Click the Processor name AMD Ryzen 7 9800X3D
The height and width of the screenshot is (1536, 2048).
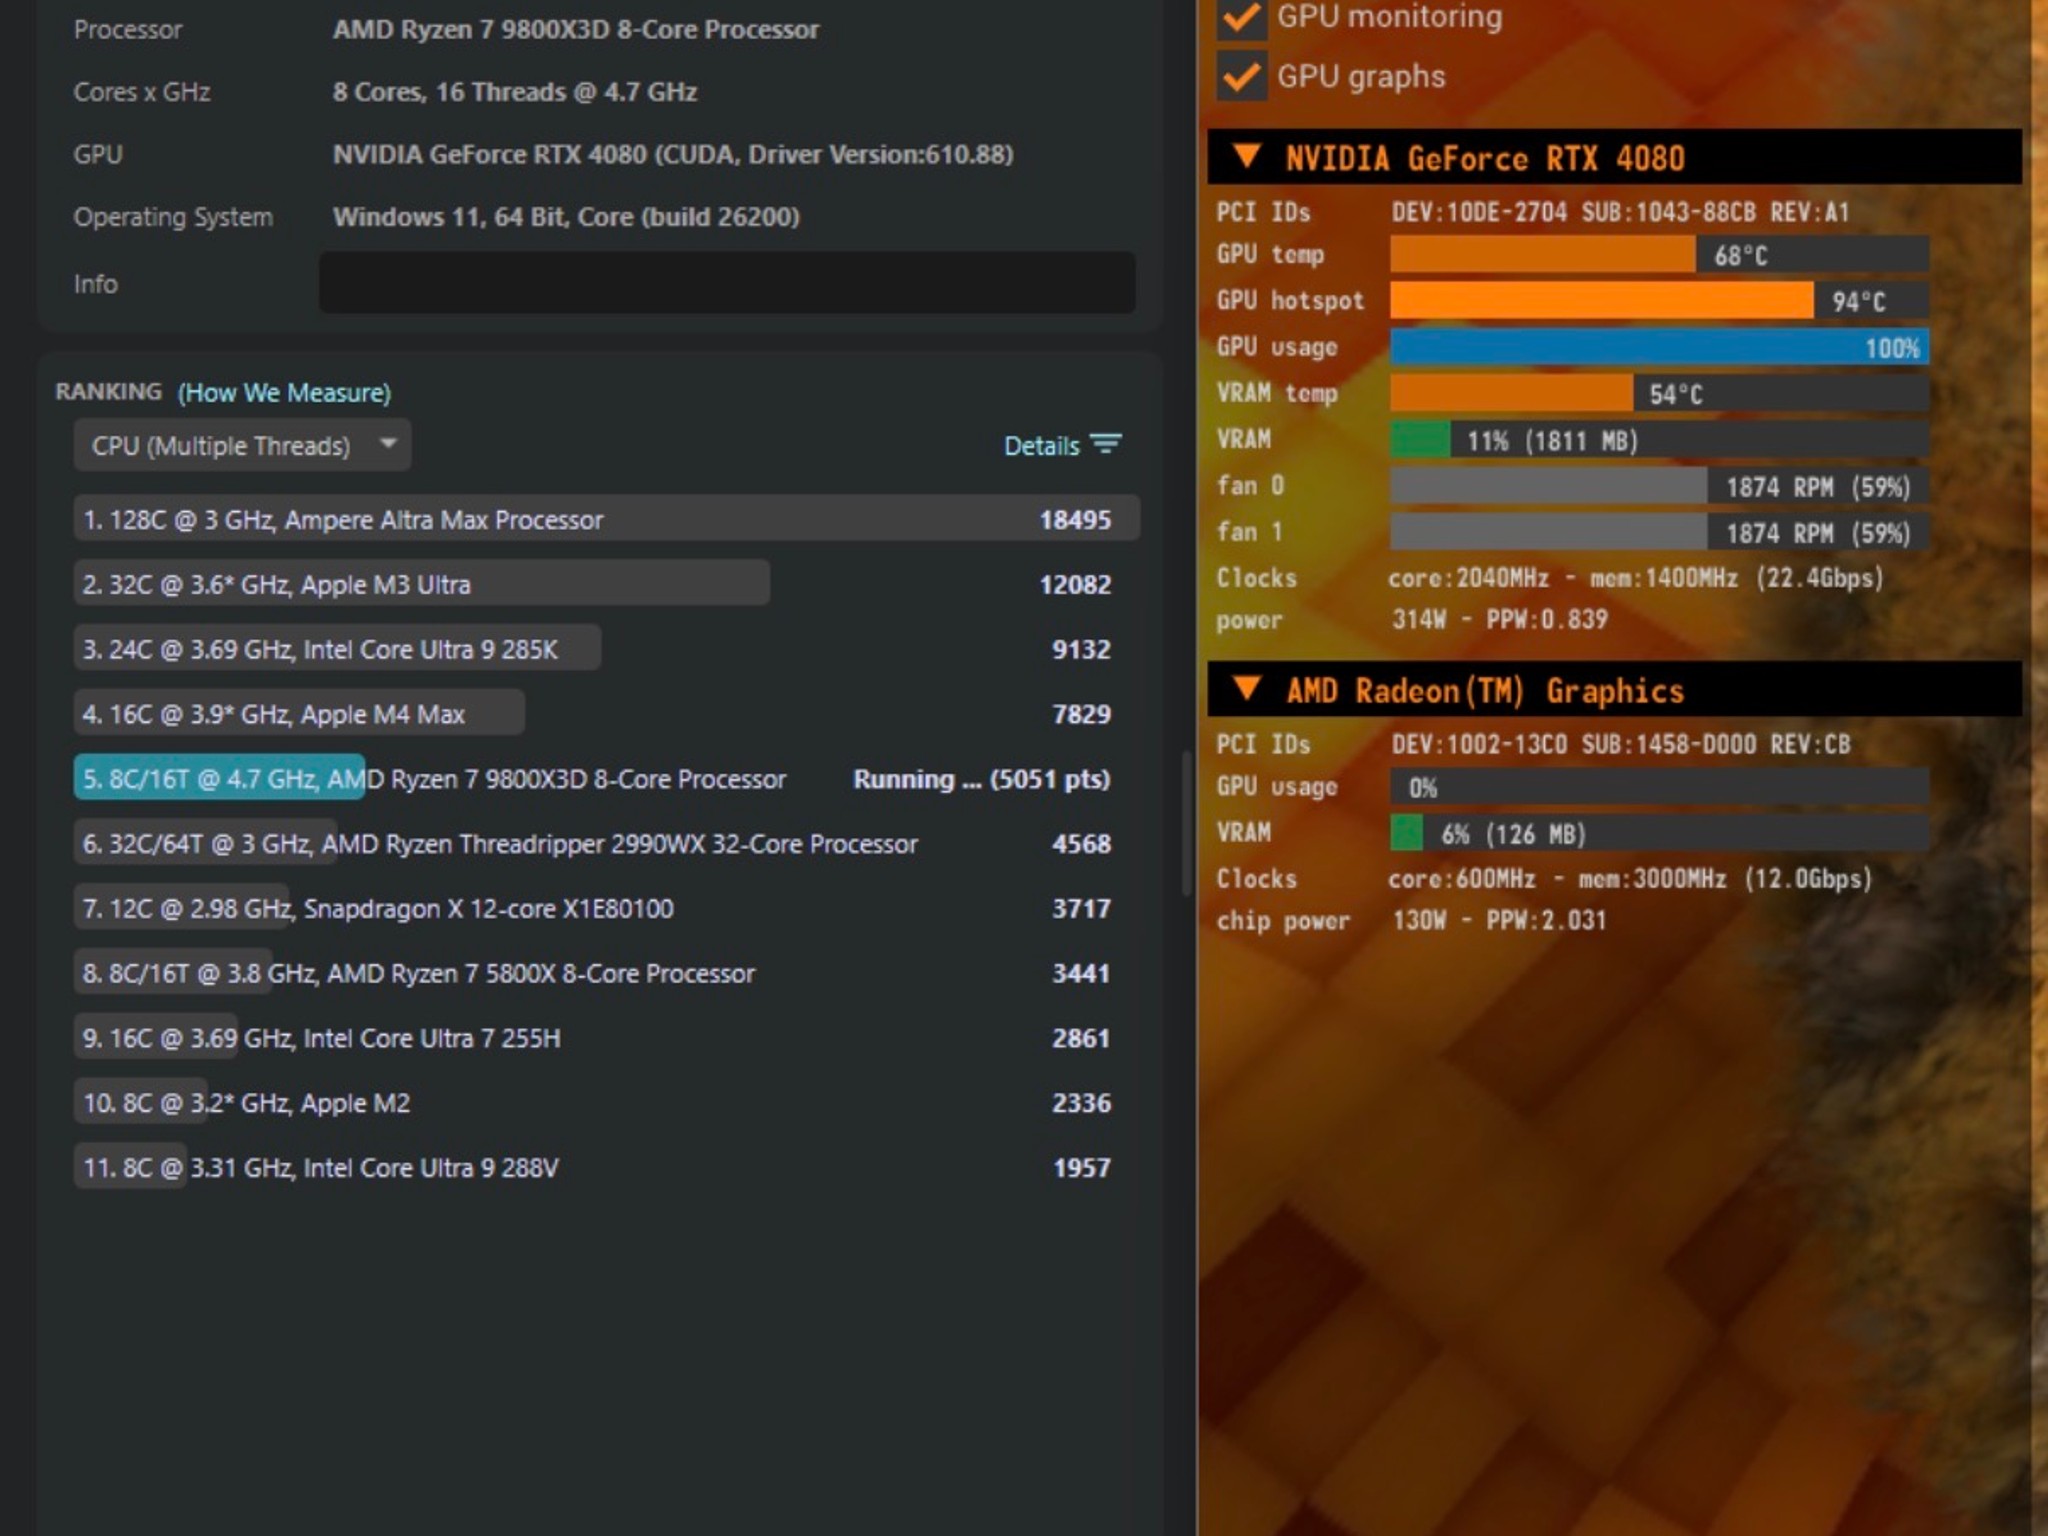576,30
